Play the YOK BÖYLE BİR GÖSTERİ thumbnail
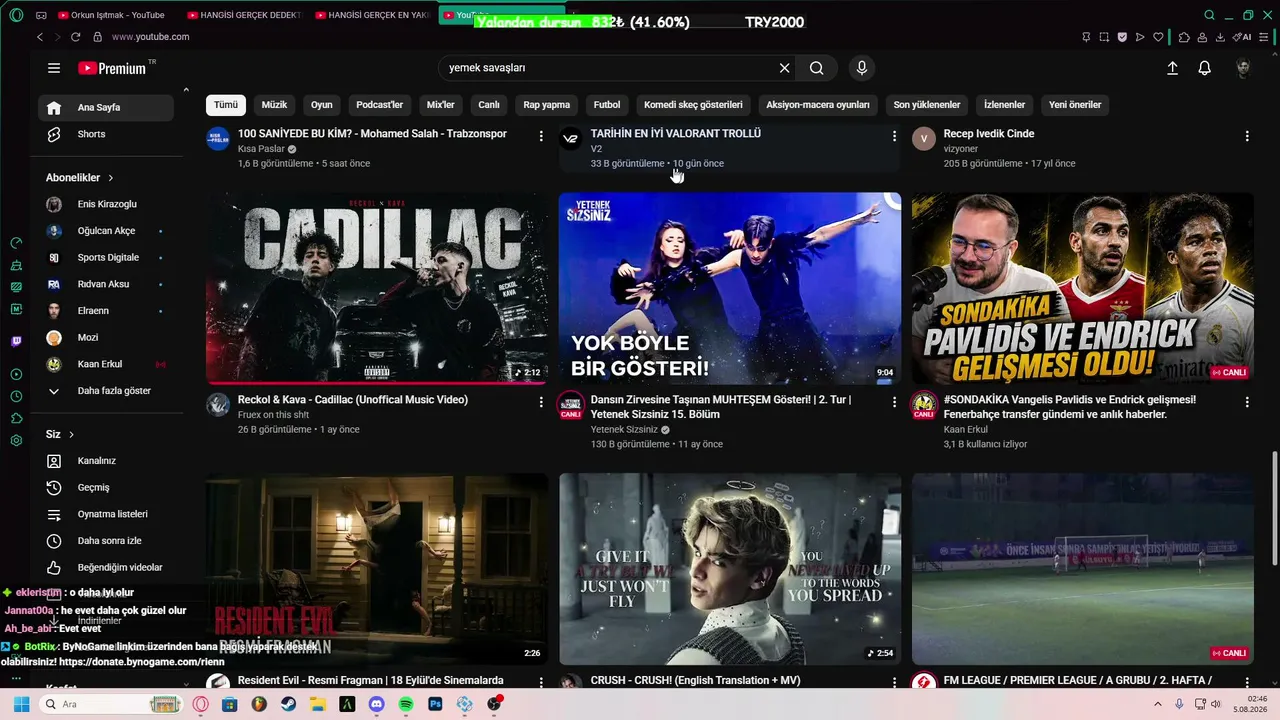 point(730,288)
